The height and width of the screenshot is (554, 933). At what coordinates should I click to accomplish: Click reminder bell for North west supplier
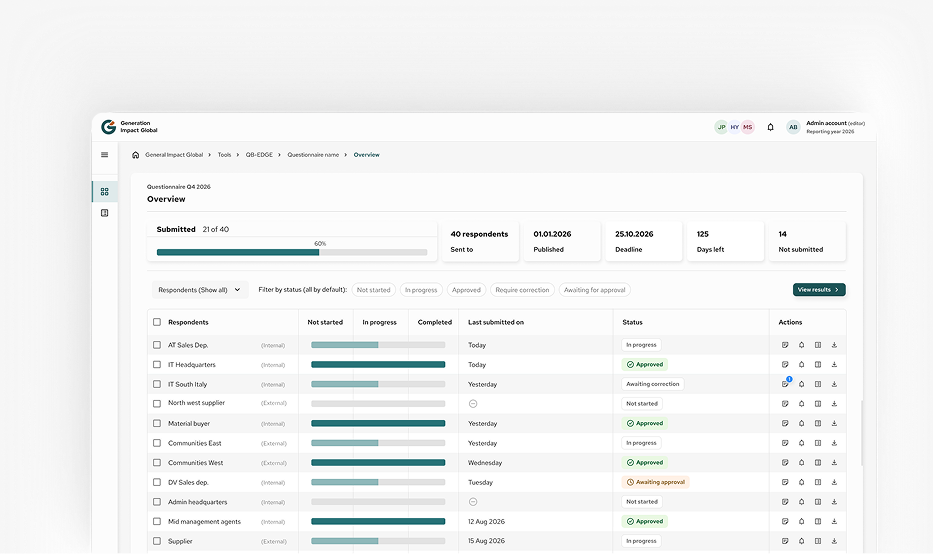pos(801,404)
